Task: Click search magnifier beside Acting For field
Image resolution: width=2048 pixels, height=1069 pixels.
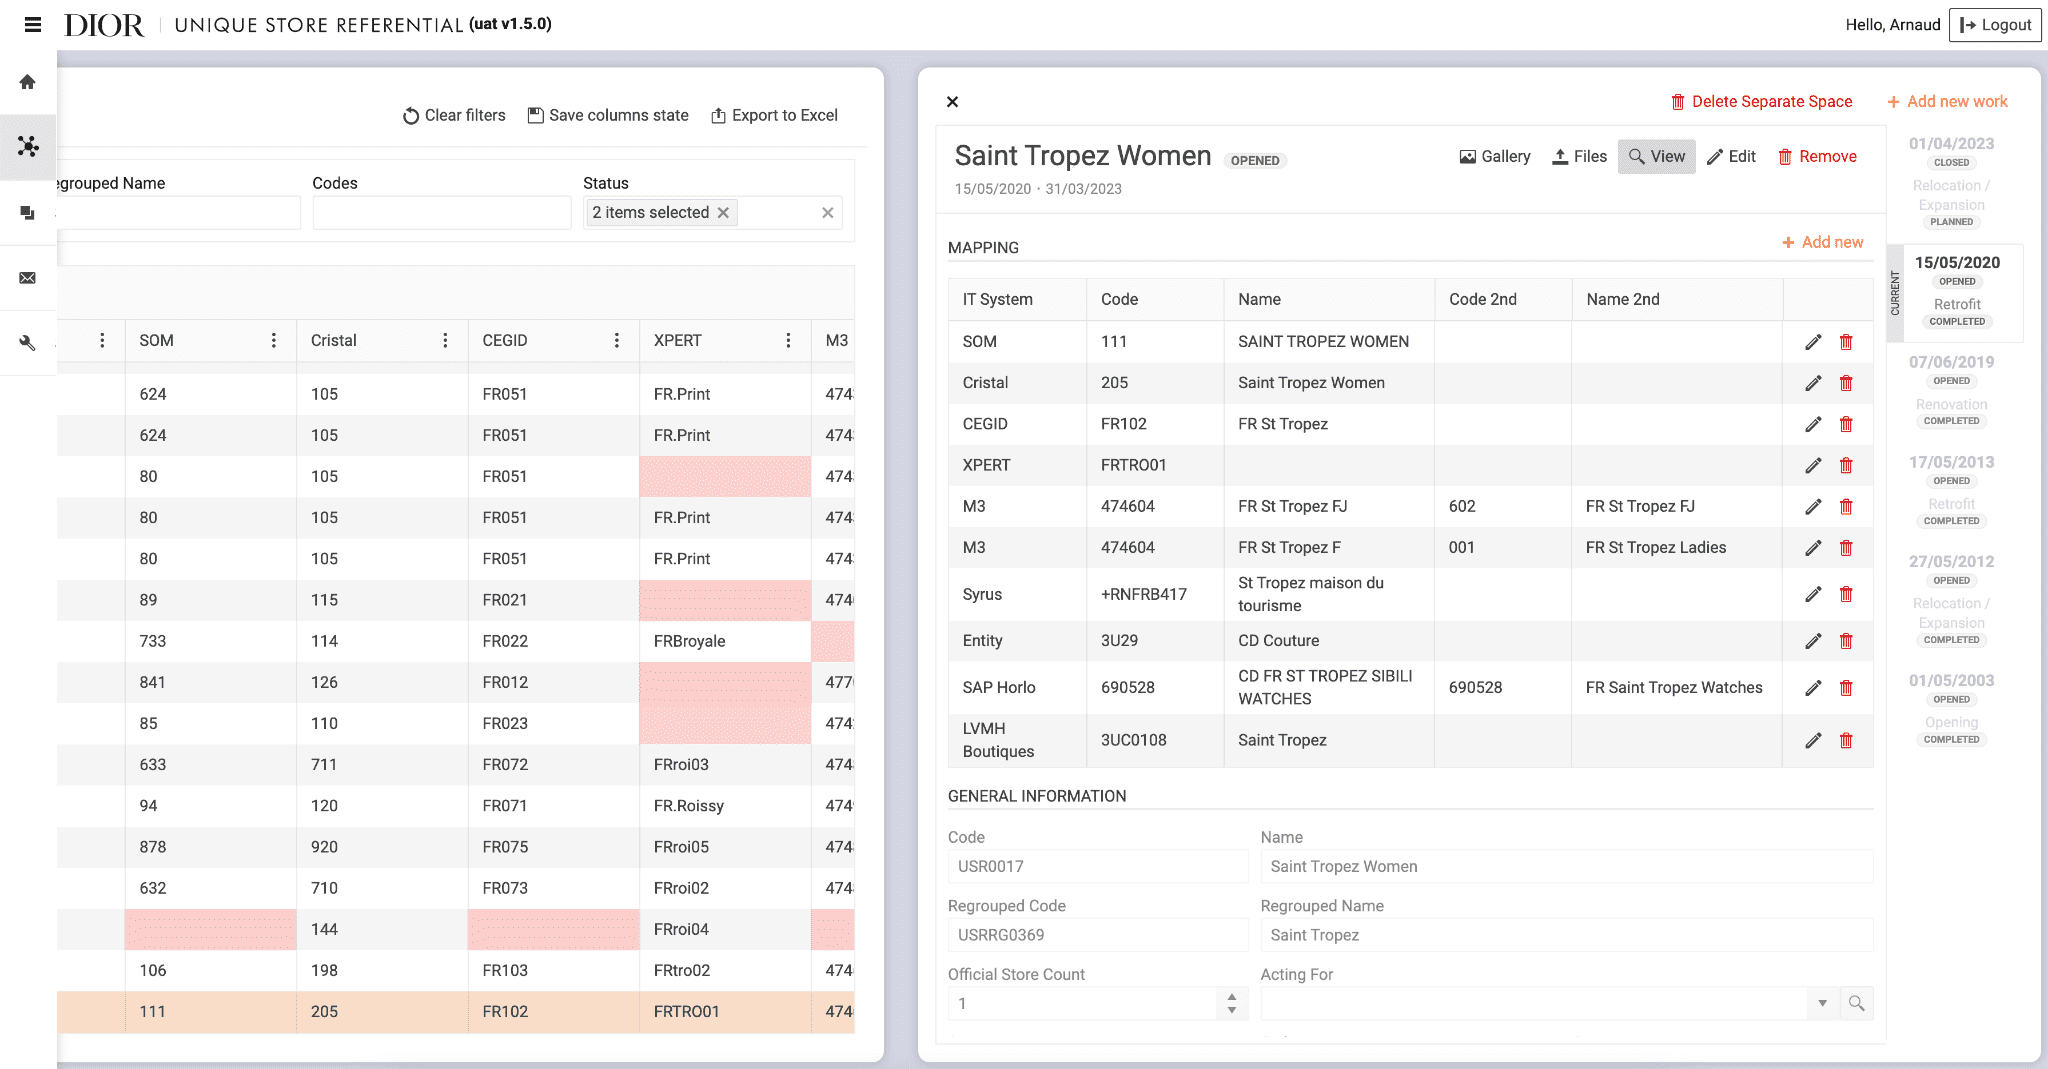Action: 1856,1003
